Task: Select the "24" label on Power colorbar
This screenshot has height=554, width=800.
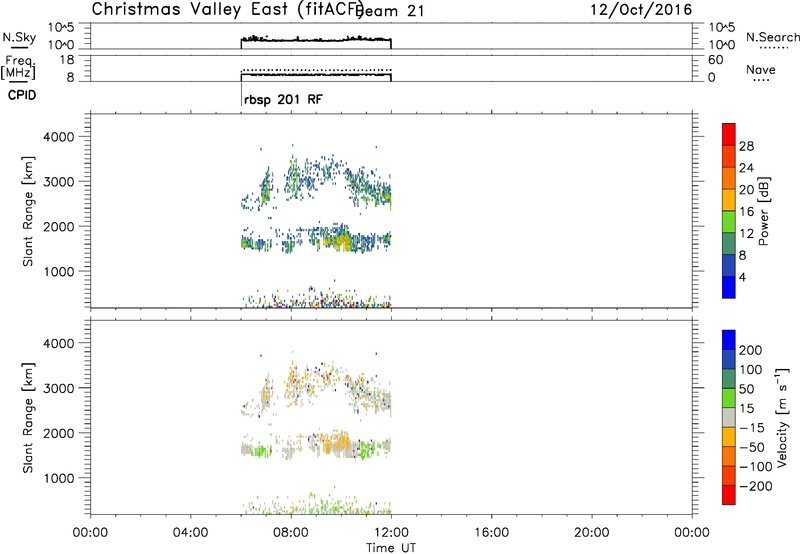Action: [746, 168]
